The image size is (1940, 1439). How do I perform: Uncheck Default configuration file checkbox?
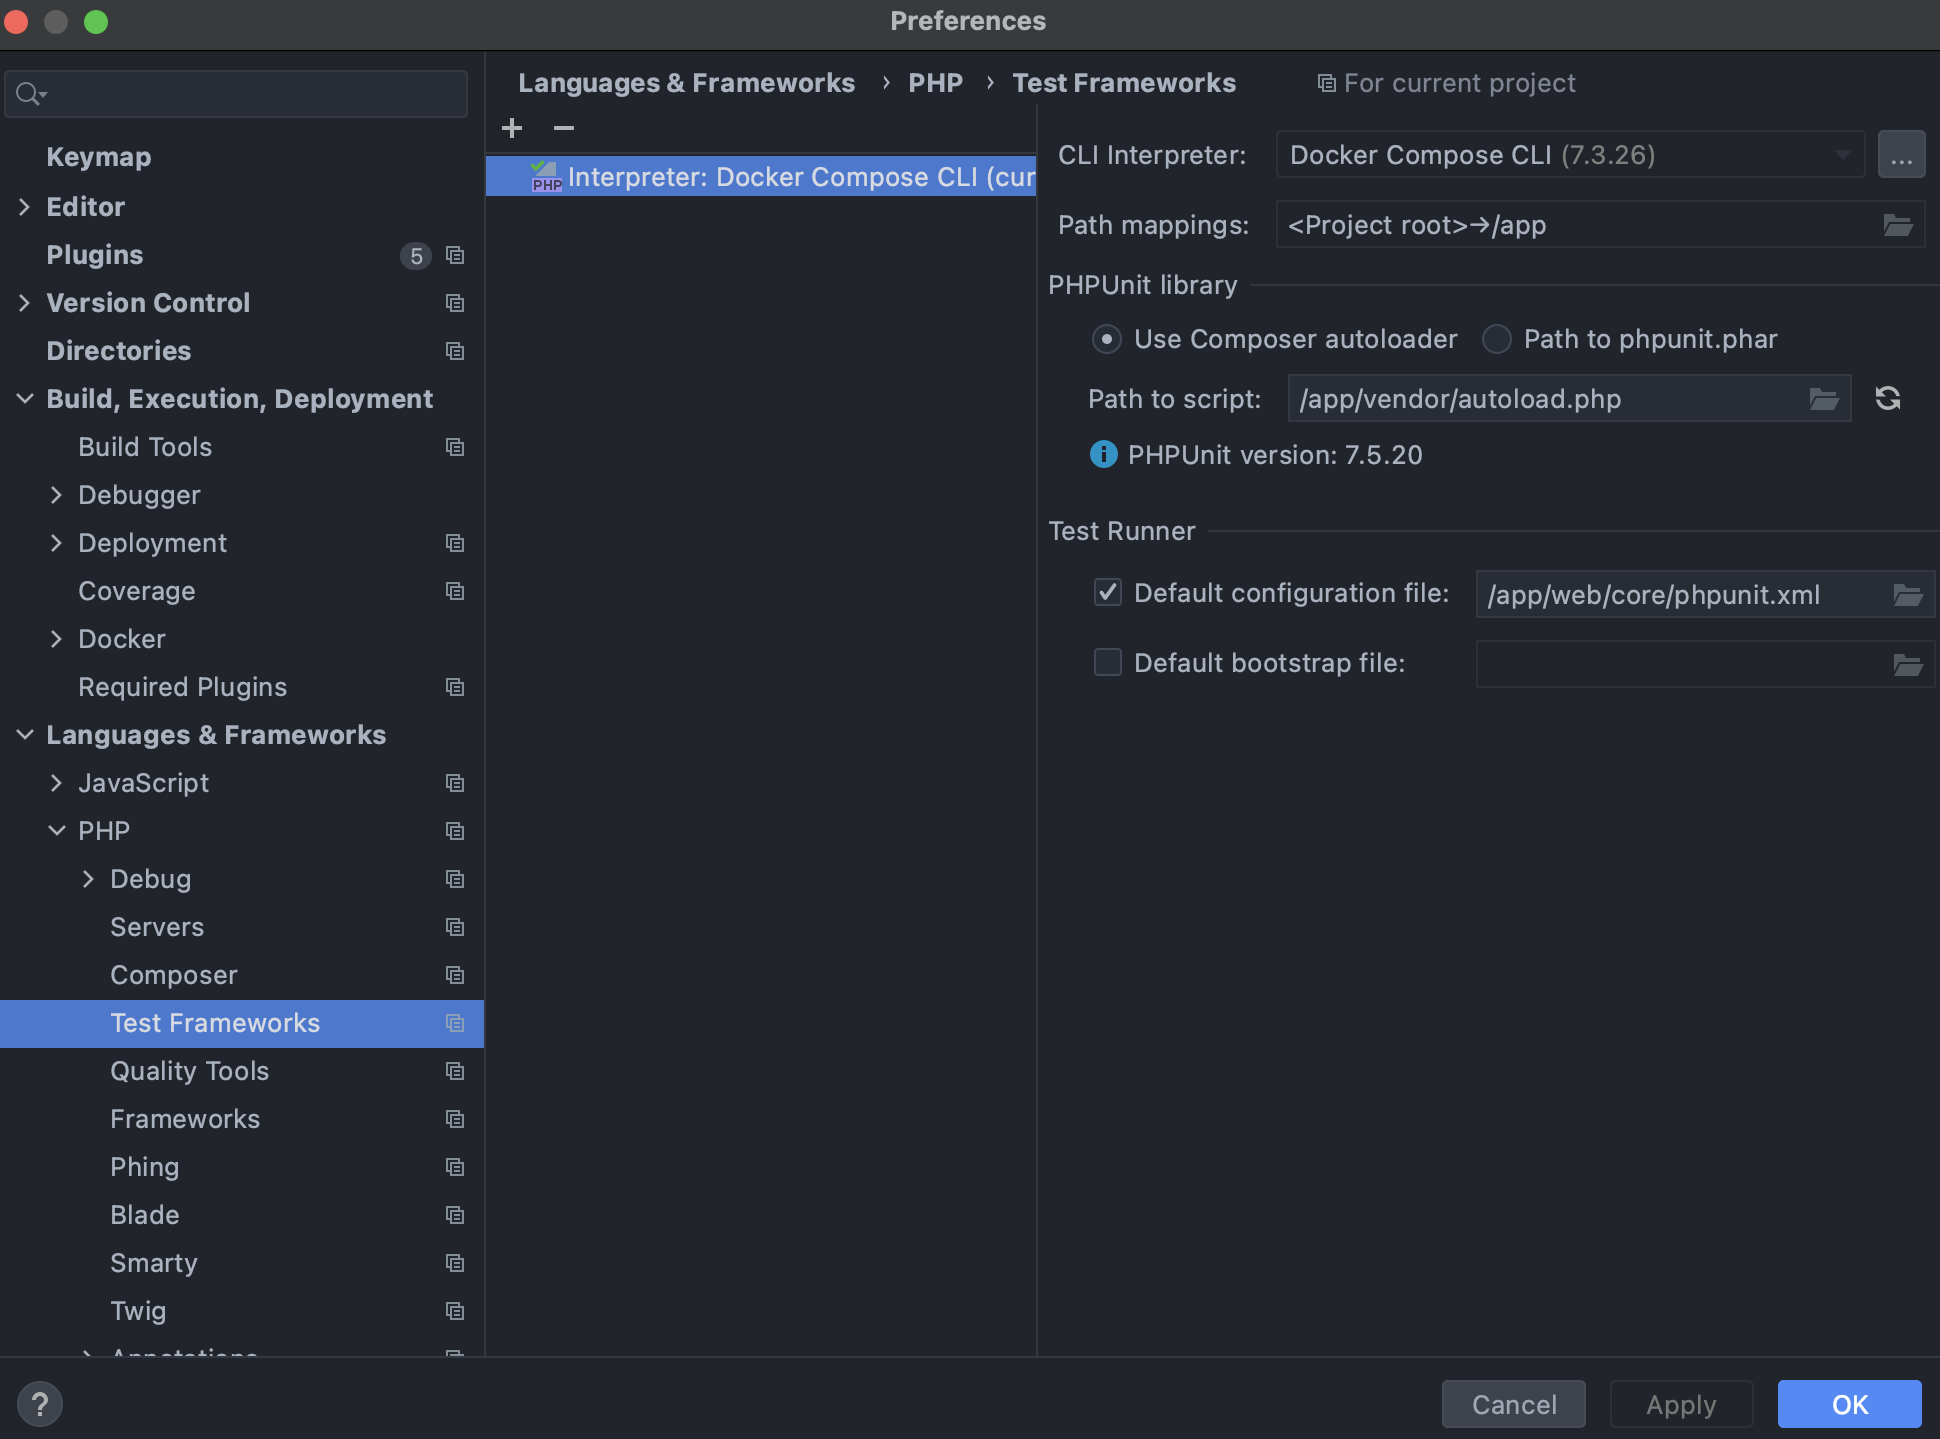[1108, 593]
